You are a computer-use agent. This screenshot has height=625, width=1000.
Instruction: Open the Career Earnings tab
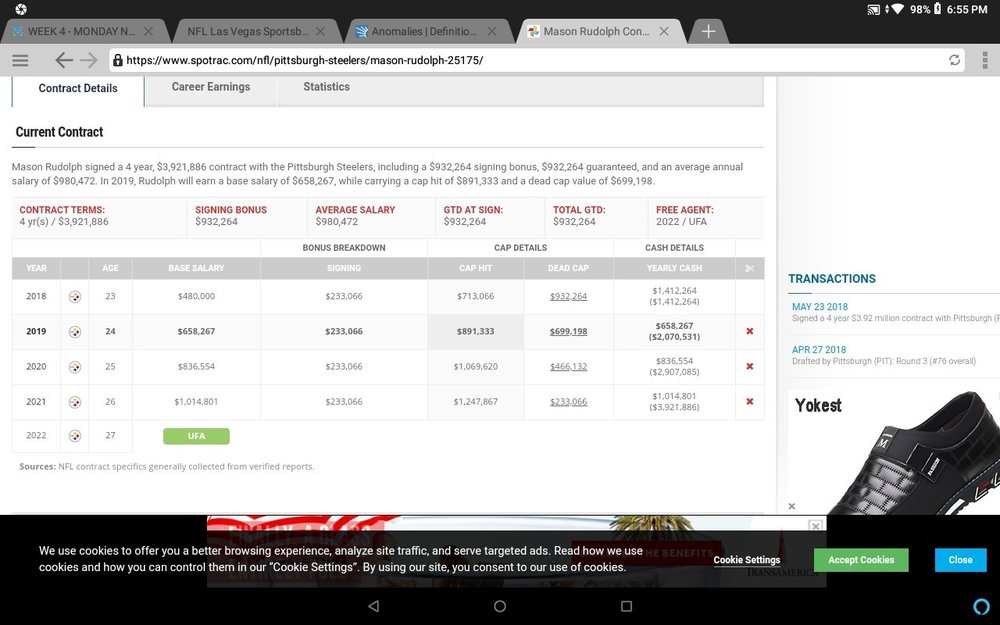tap(210, 87)
